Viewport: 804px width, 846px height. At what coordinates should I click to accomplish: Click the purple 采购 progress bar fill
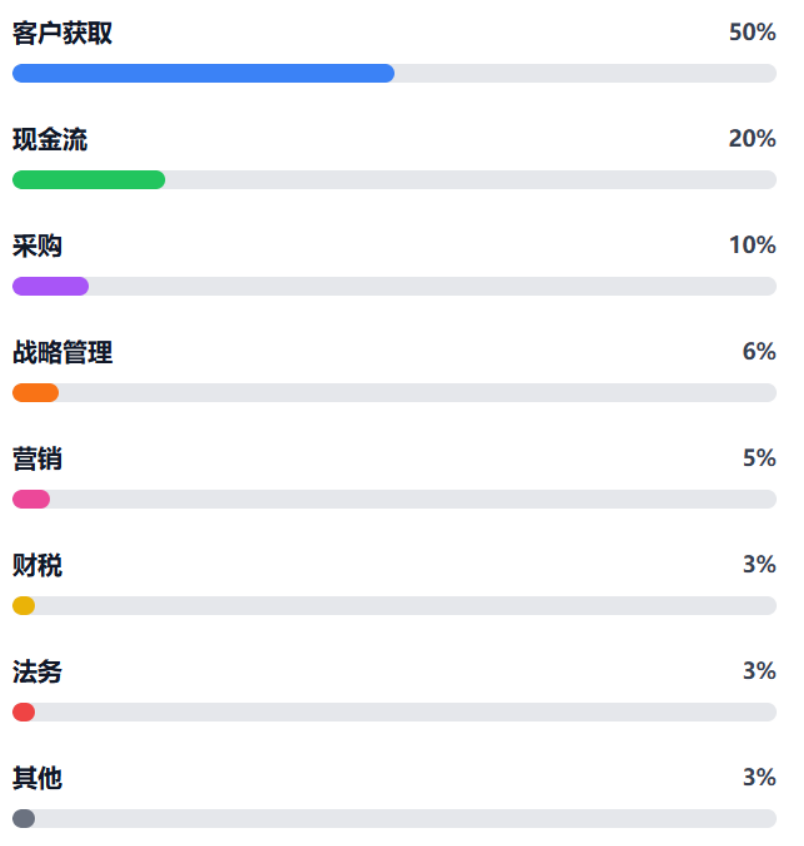point(50,286)
